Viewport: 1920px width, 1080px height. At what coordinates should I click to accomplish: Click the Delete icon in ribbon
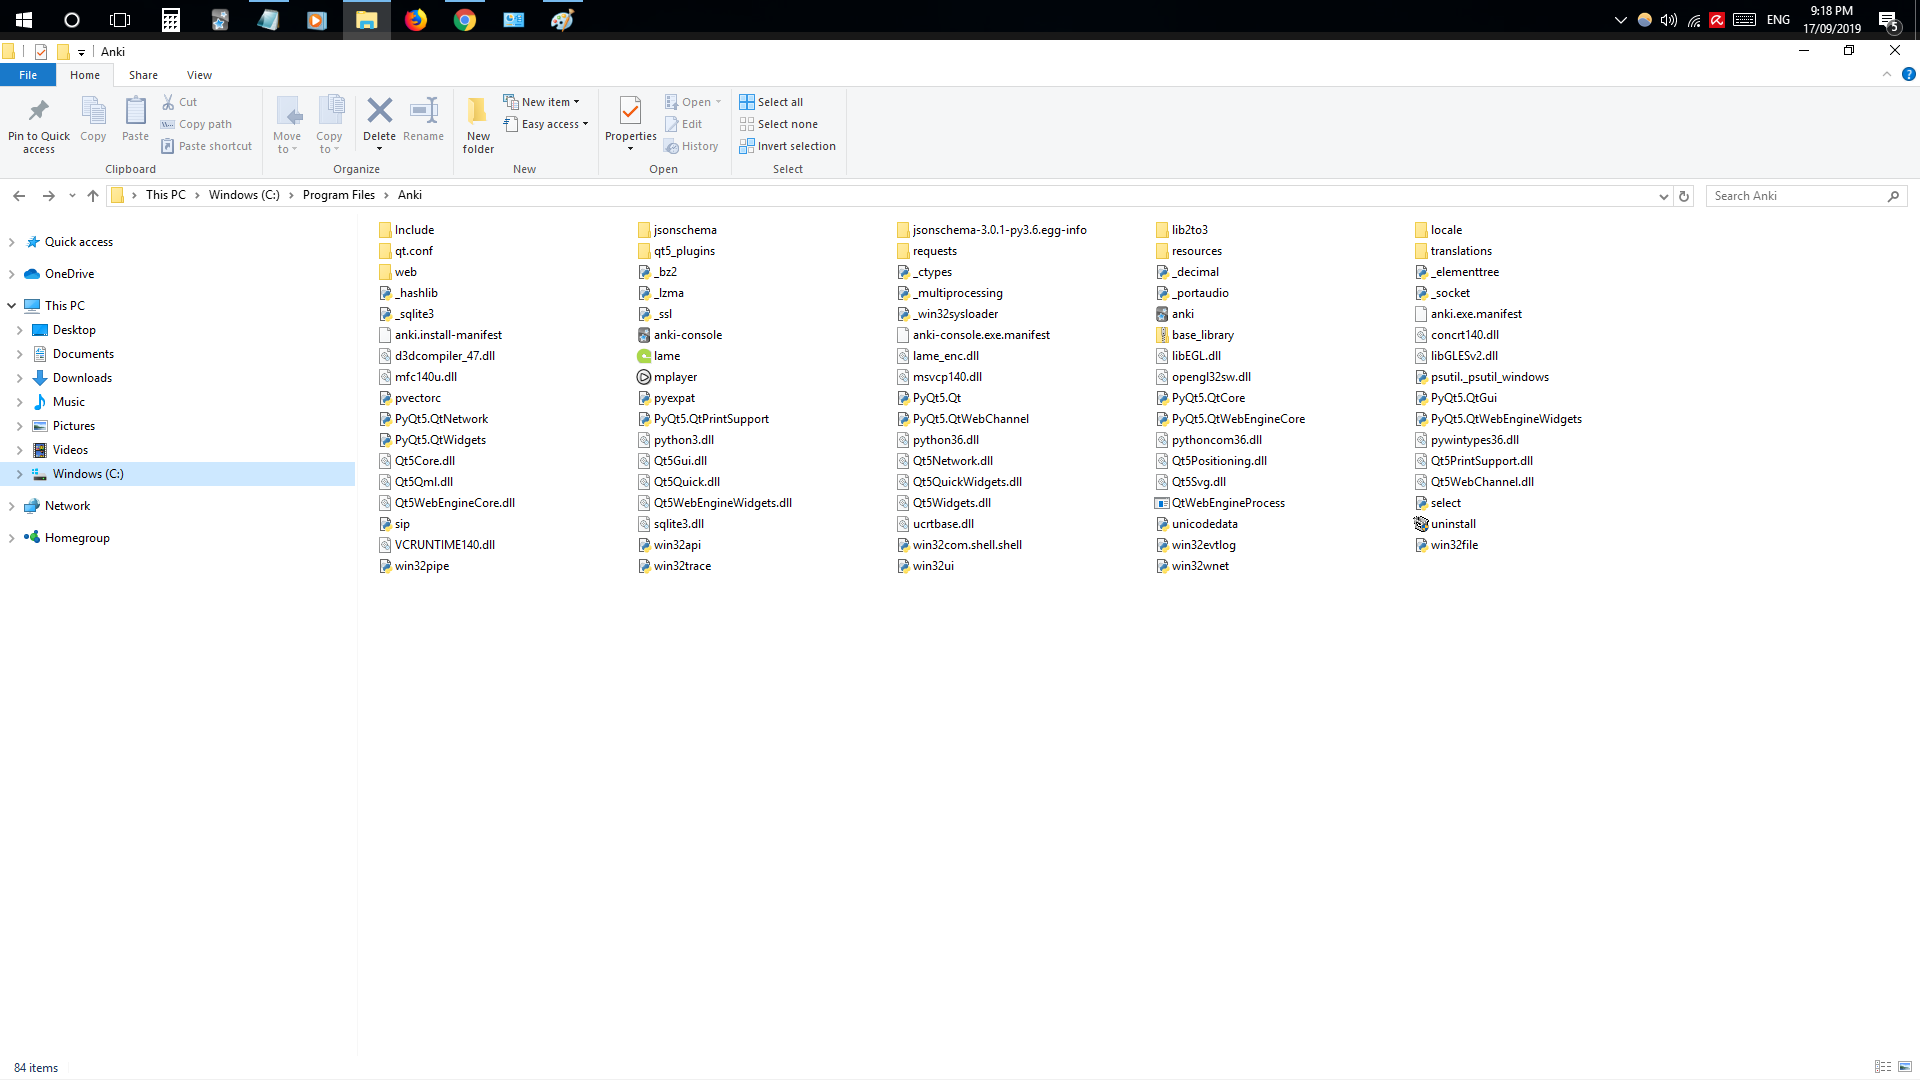pyautogui.click(x=379, y=111)
